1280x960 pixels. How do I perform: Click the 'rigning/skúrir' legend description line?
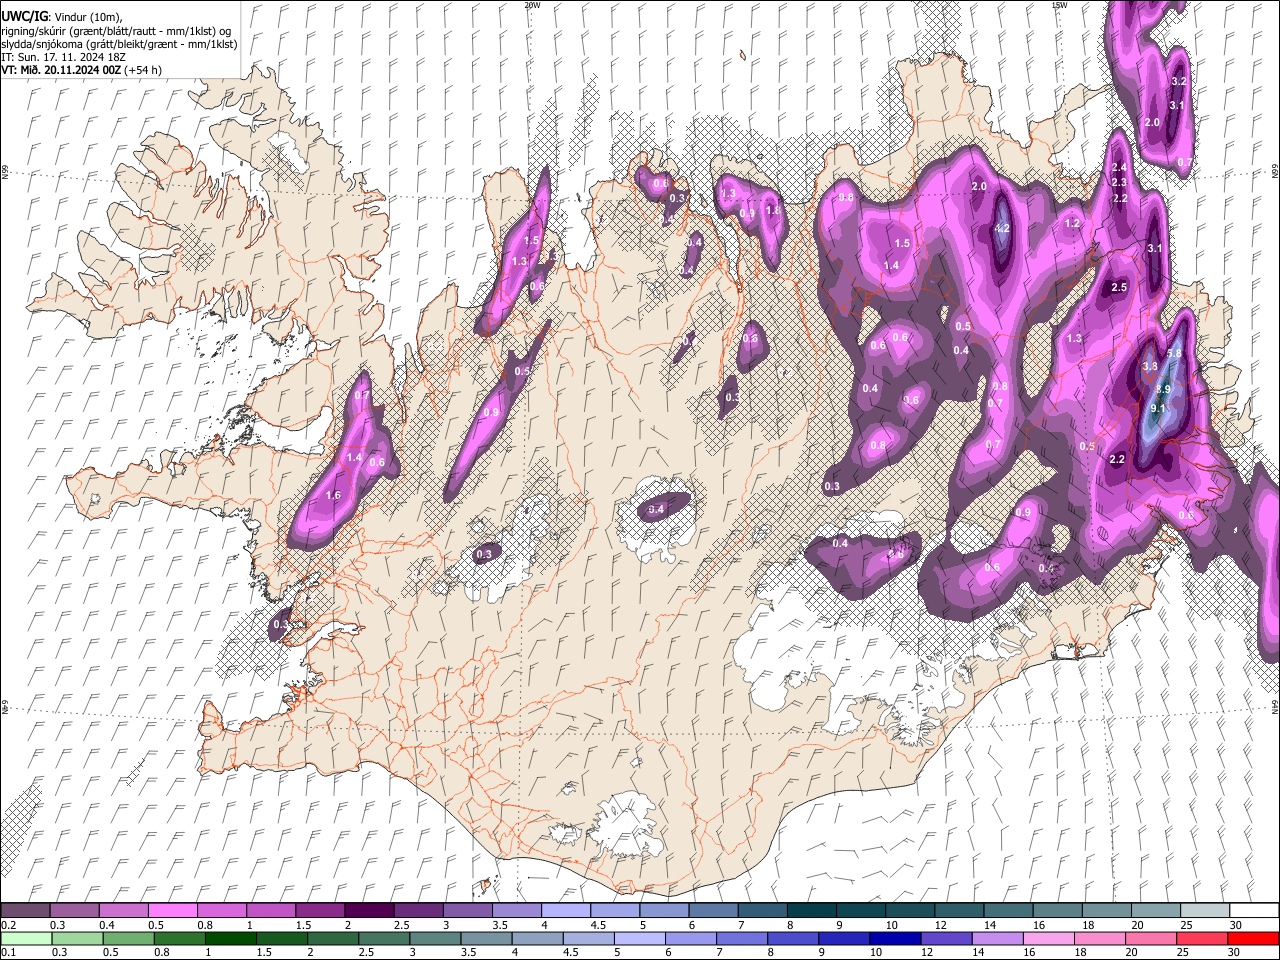(116, 31)
